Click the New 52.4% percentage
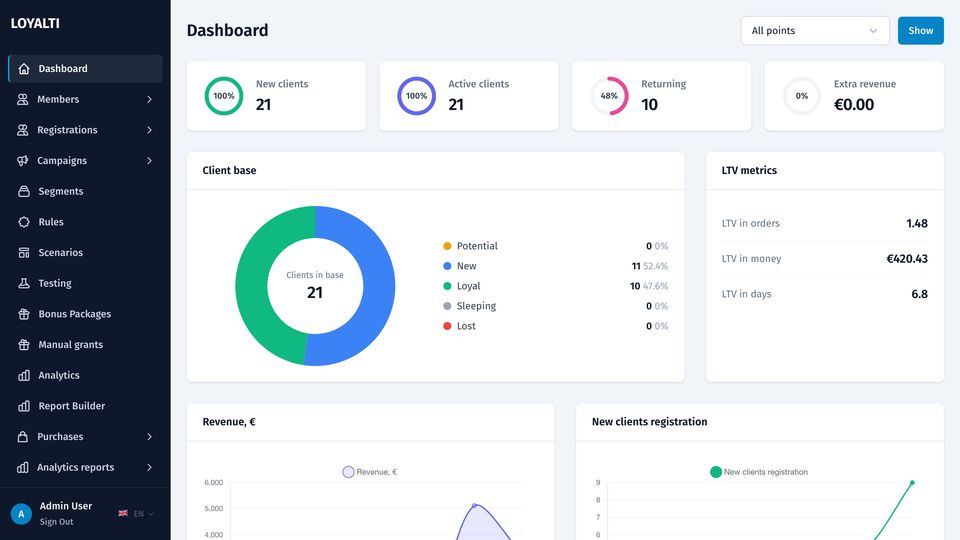960x540 pixels. pyautogui.click(x=655, y=266)
